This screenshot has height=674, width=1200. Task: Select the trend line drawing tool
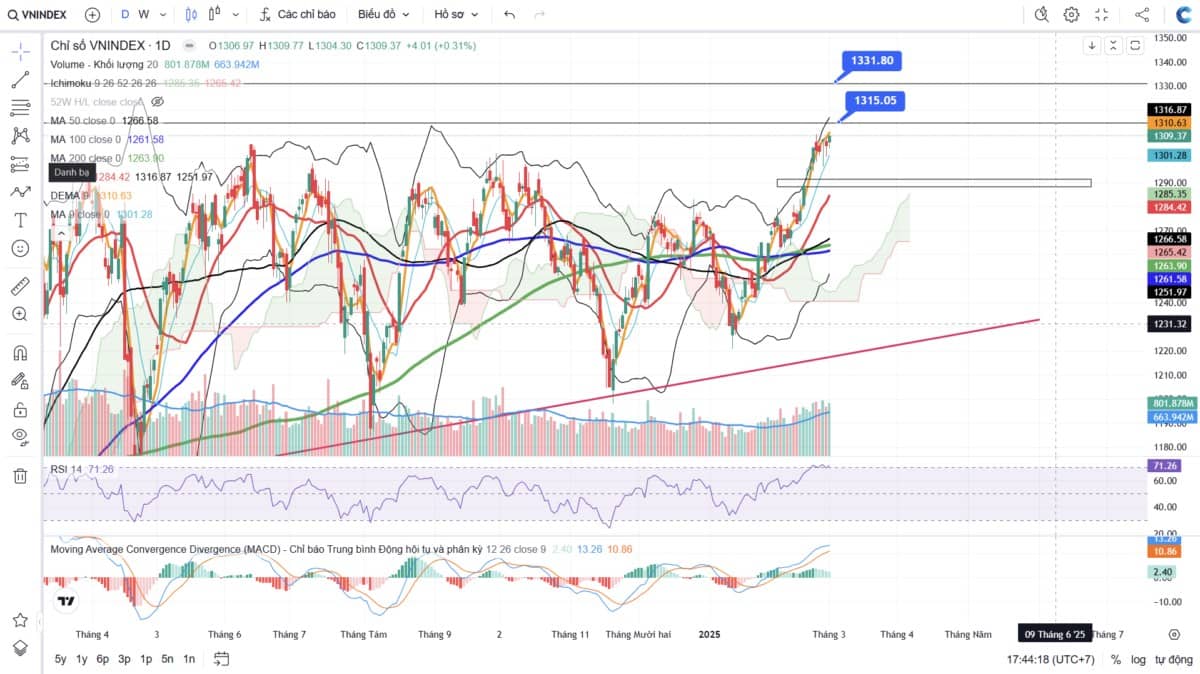20,80
